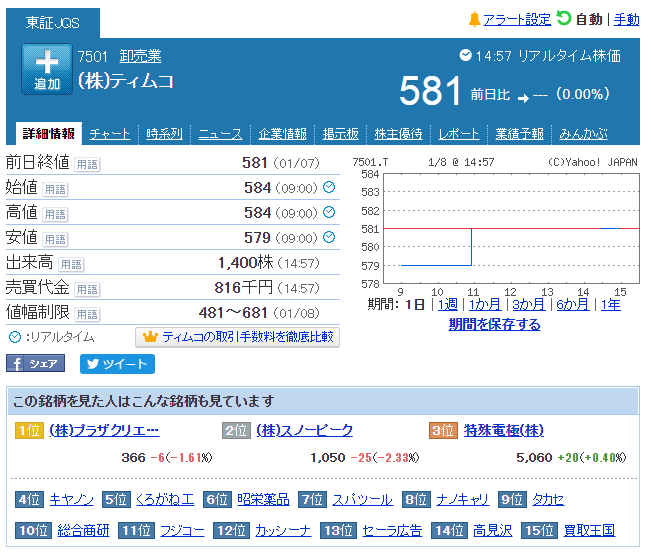Screen dimensions: 651x556
Task: Open 用語 glossary for 売買代金
Action: tap(87, 289)
